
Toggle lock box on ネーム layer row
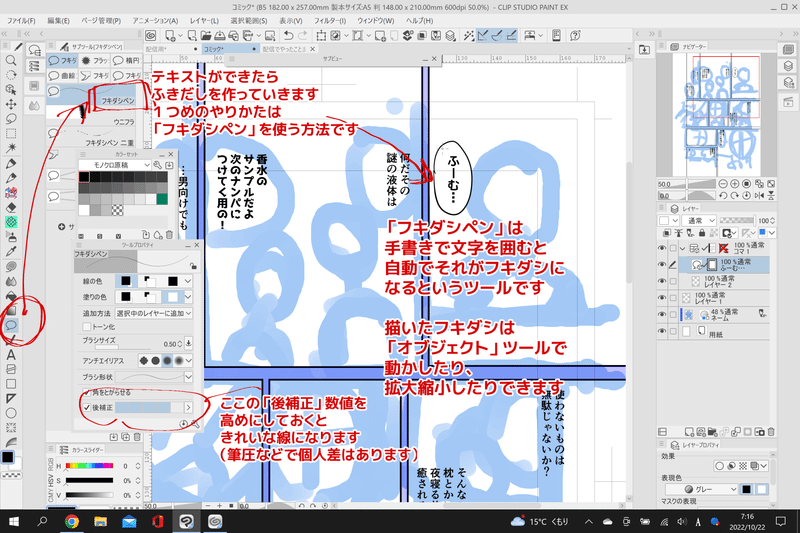click(x=673, y=314)
